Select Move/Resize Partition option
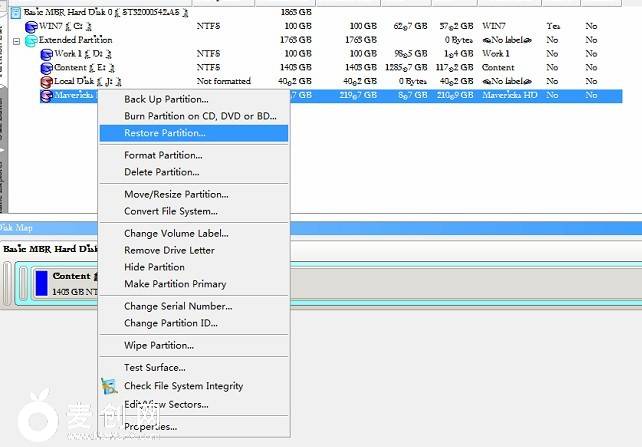Viewport: 642px width, 447px height. (x=176, y=194)
